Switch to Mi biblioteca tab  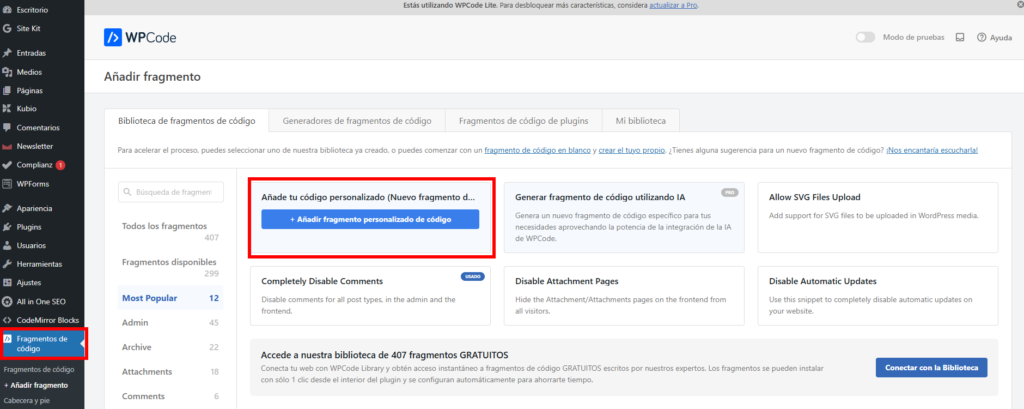click(641, 121)
